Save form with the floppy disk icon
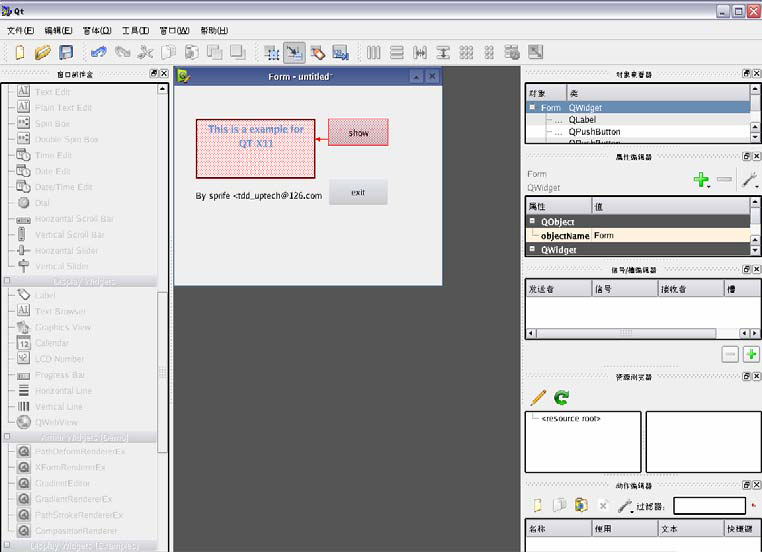This screenshot has height=552, width=762. [66, 52]
